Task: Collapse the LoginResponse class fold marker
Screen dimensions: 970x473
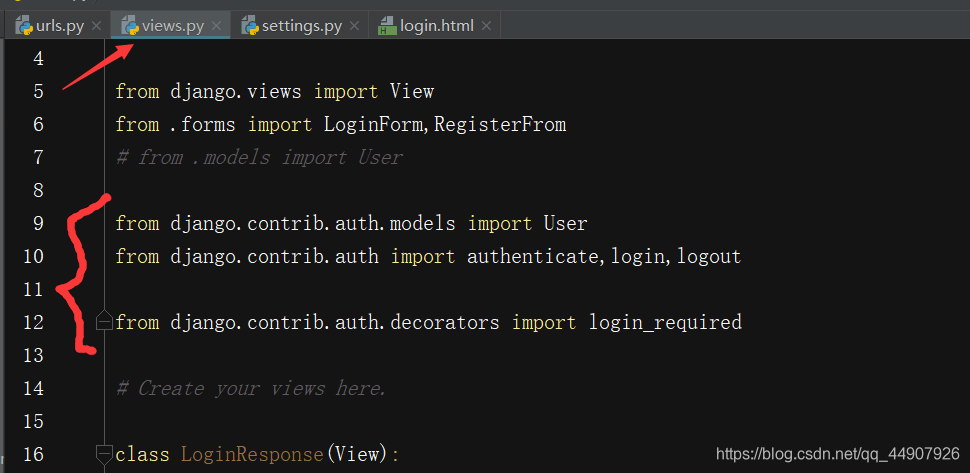Action: pos(105,454)
